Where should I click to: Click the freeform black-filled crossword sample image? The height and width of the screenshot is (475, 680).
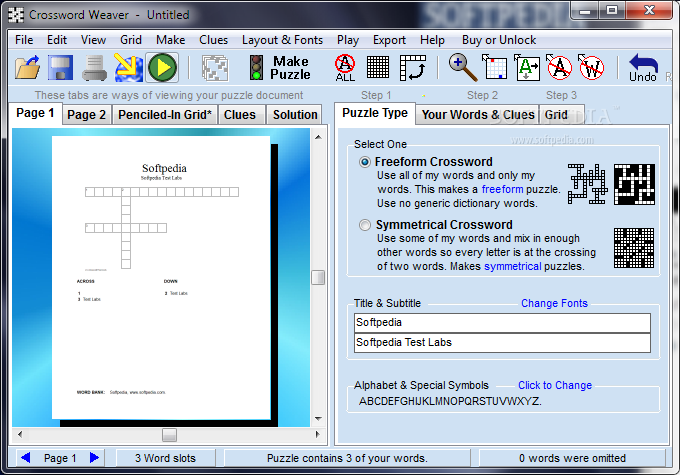pyautogui.click(x=634, y=184)
